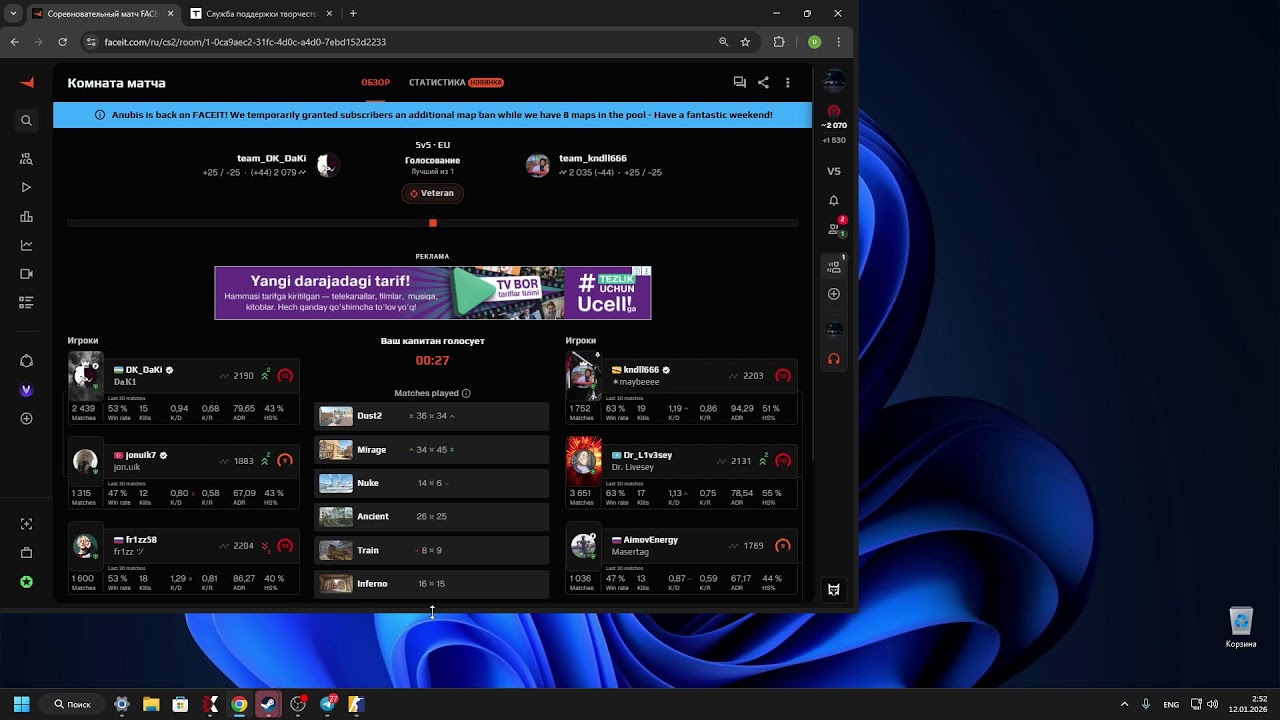Viewport: 1280px width, 720px height.
Task: Open the Windows Start menu
Action: click(x=21, y=704)
